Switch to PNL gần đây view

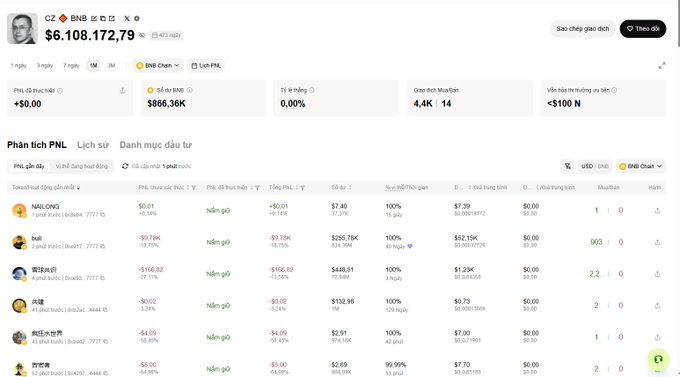29,166
